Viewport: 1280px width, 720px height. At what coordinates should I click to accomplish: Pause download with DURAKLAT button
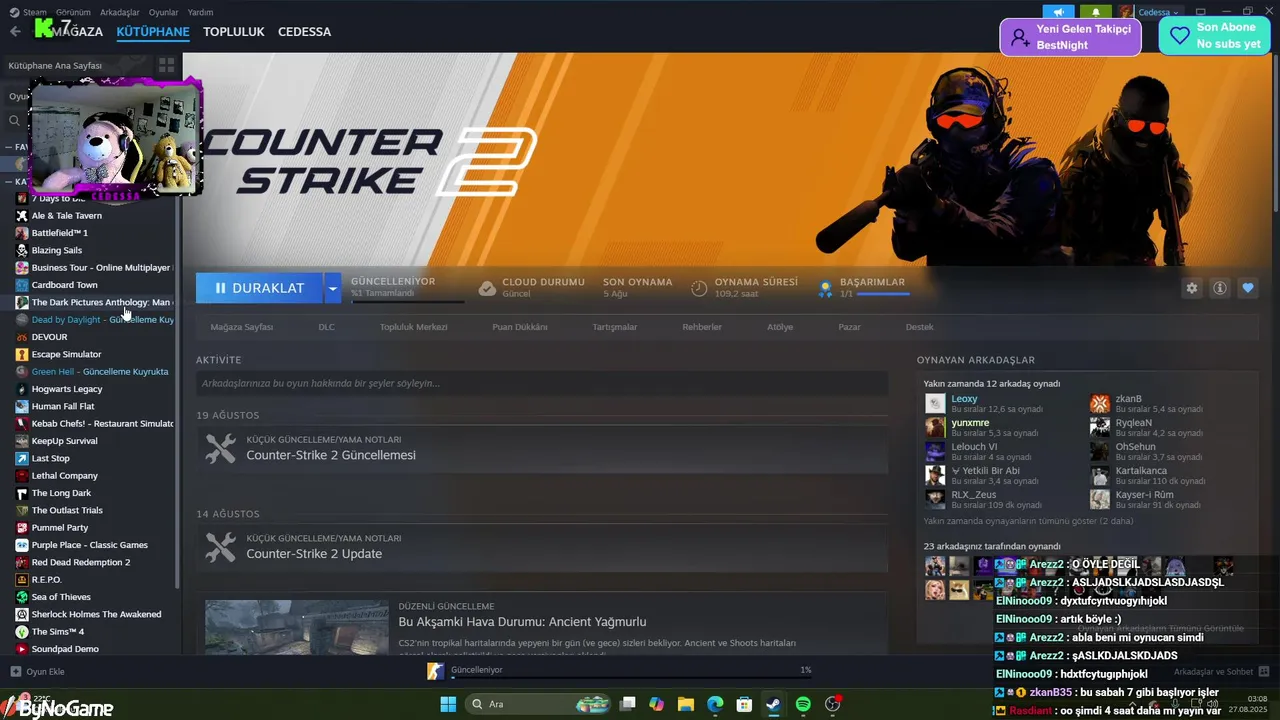[x=259, y=288]
